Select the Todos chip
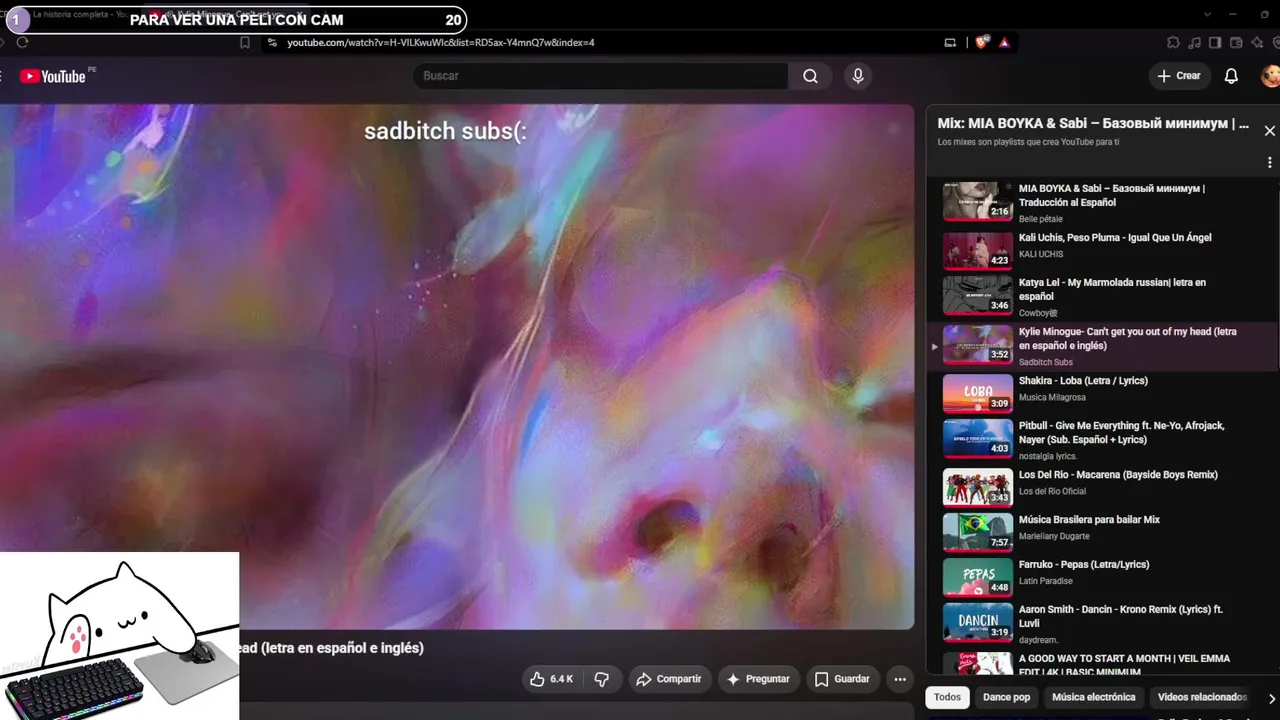 pyautogui.click(x=947, y=697)
